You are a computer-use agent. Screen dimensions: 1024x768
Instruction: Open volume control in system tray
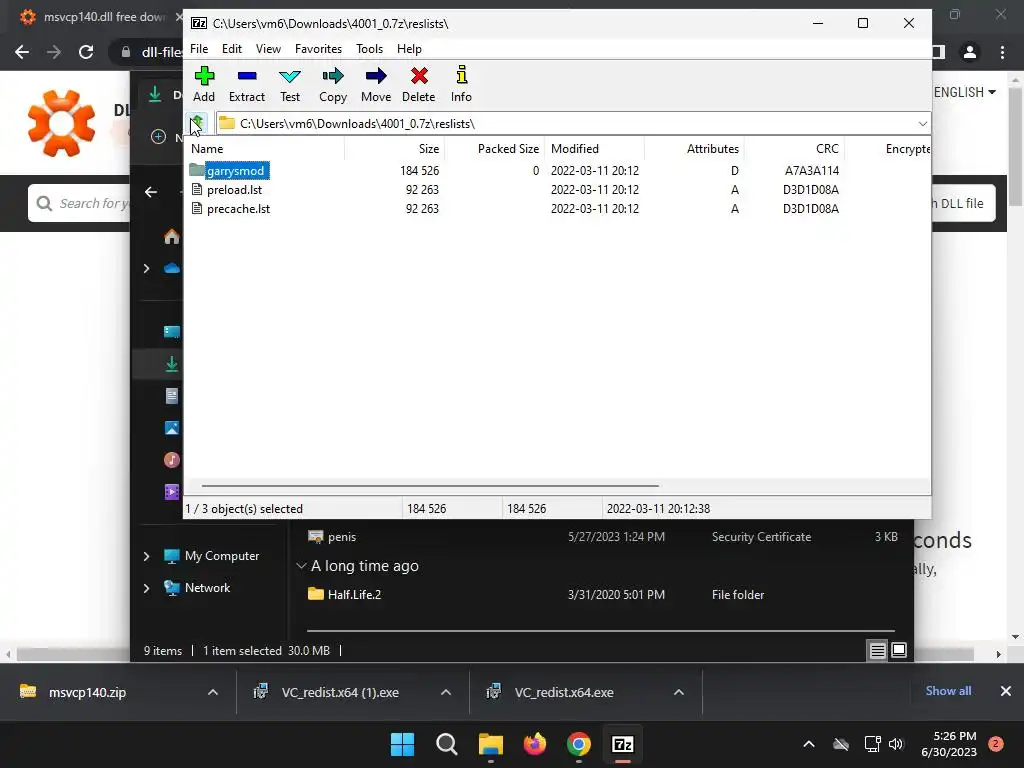point(896,744)
